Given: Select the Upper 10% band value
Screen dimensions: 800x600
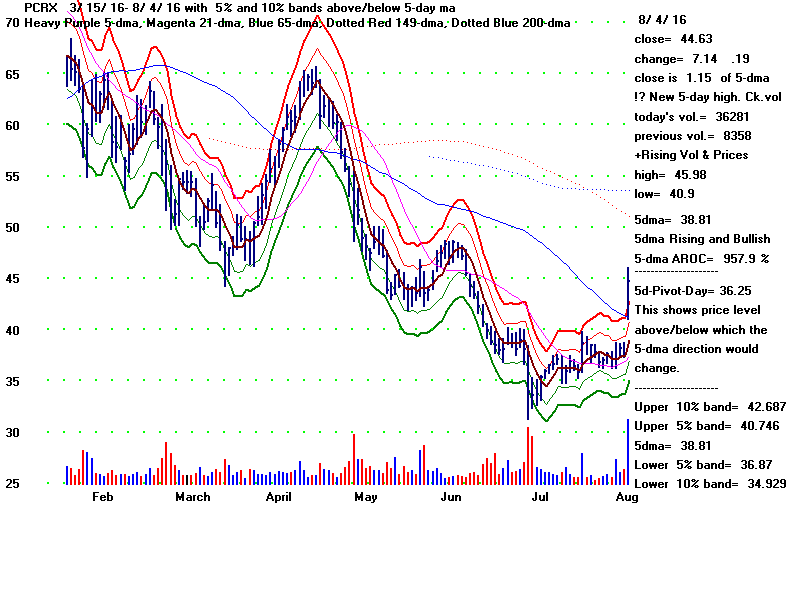Looking at the screenshot, I should pos(696,407).
